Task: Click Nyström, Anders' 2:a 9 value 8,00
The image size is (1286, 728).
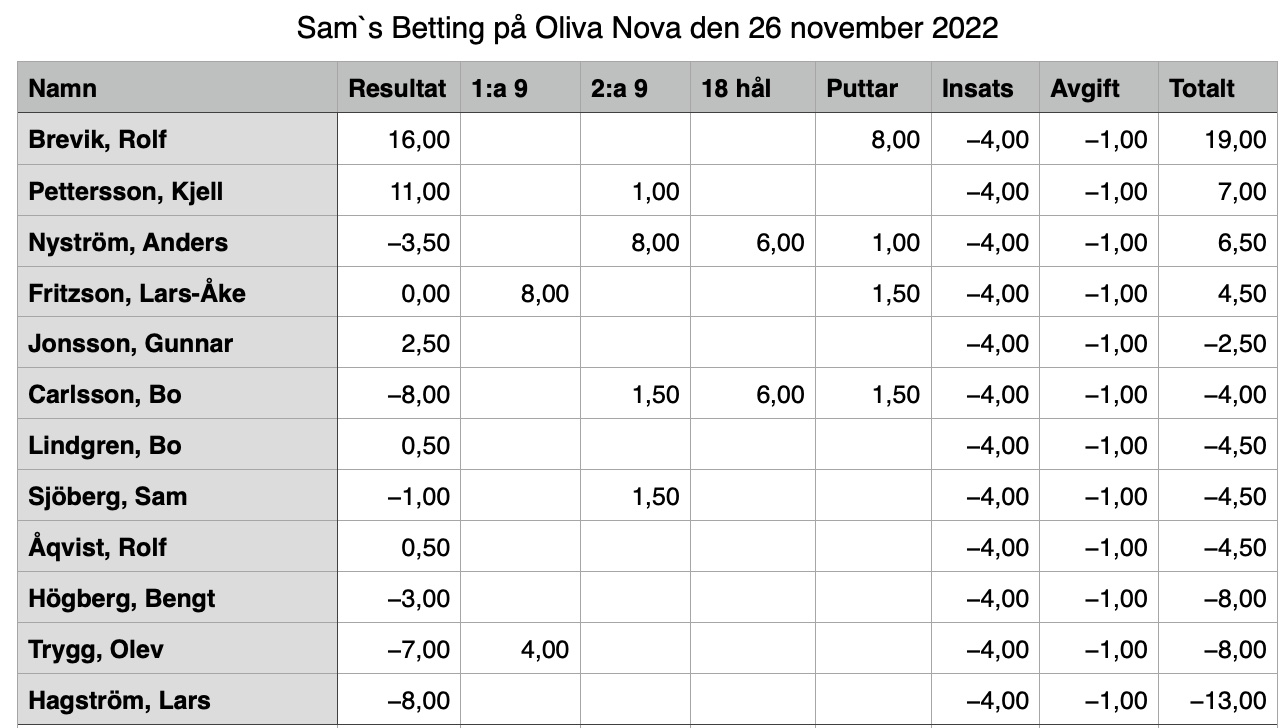Action: coord(634,242)
